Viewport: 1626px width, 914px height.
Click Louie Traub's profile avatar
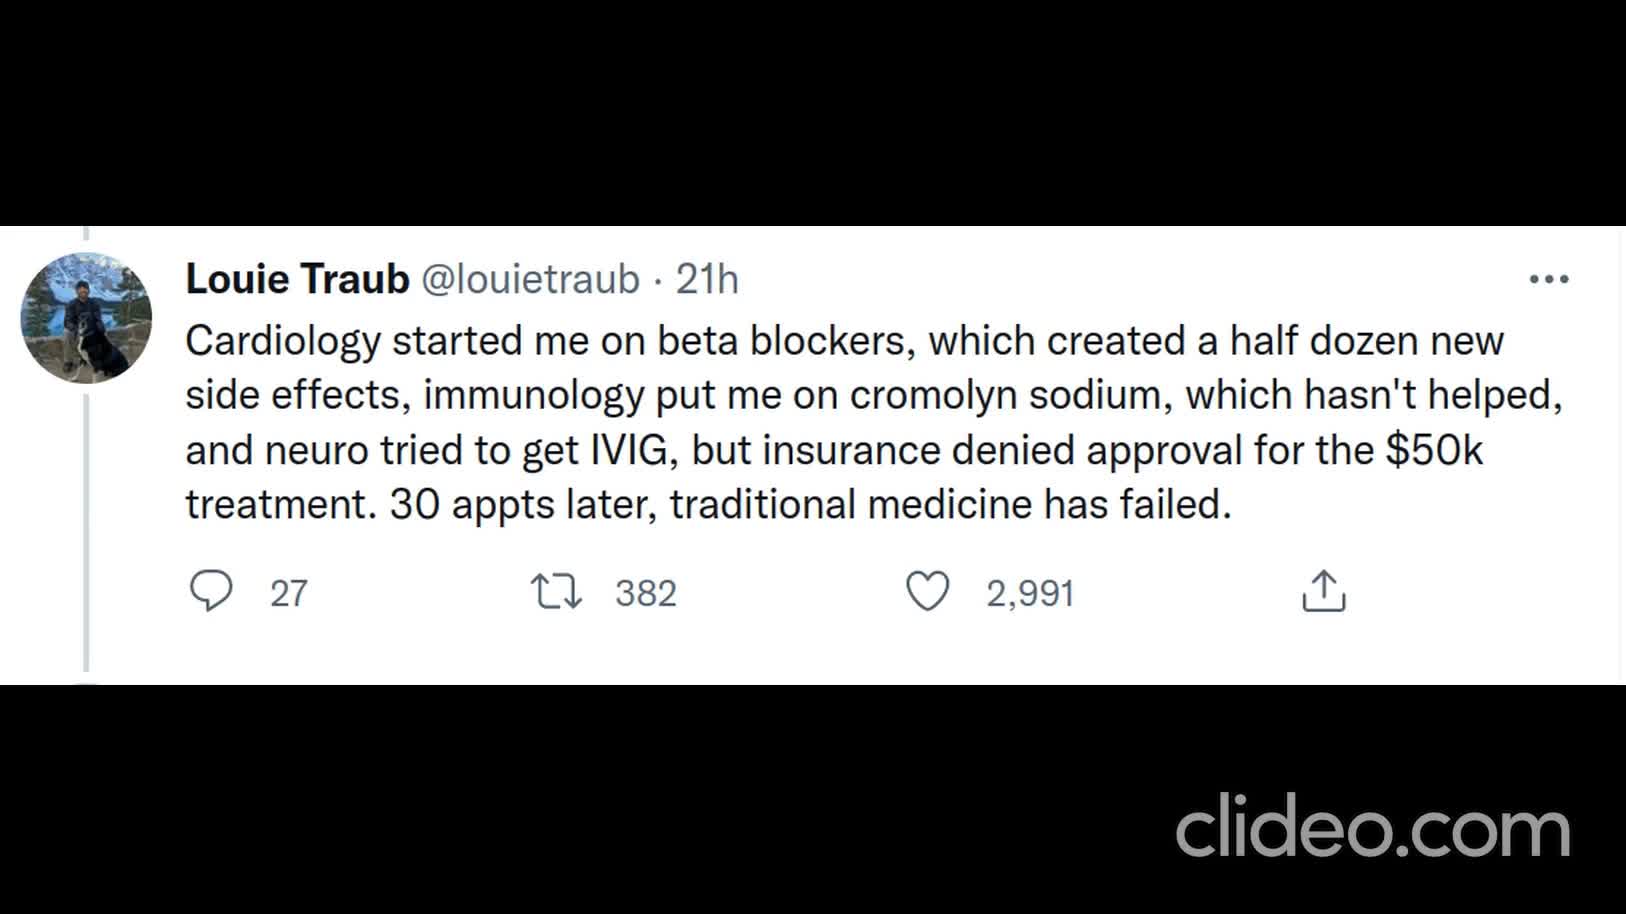[86, 318]
